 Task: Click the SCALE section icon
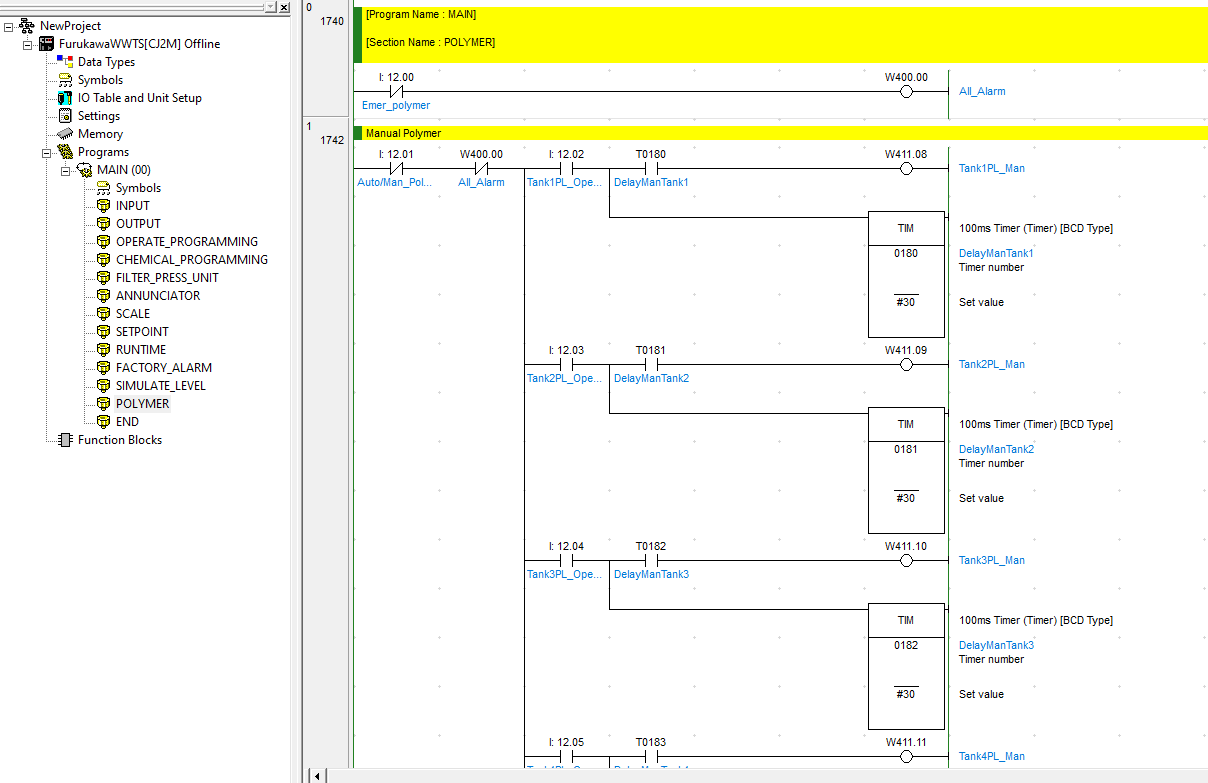[103, 314]
